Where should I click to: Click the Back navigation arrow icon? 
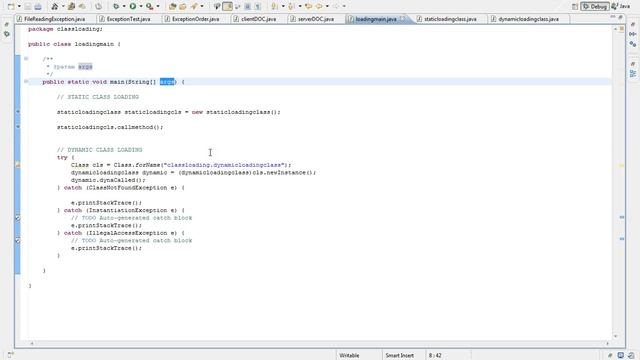(319, 6)
